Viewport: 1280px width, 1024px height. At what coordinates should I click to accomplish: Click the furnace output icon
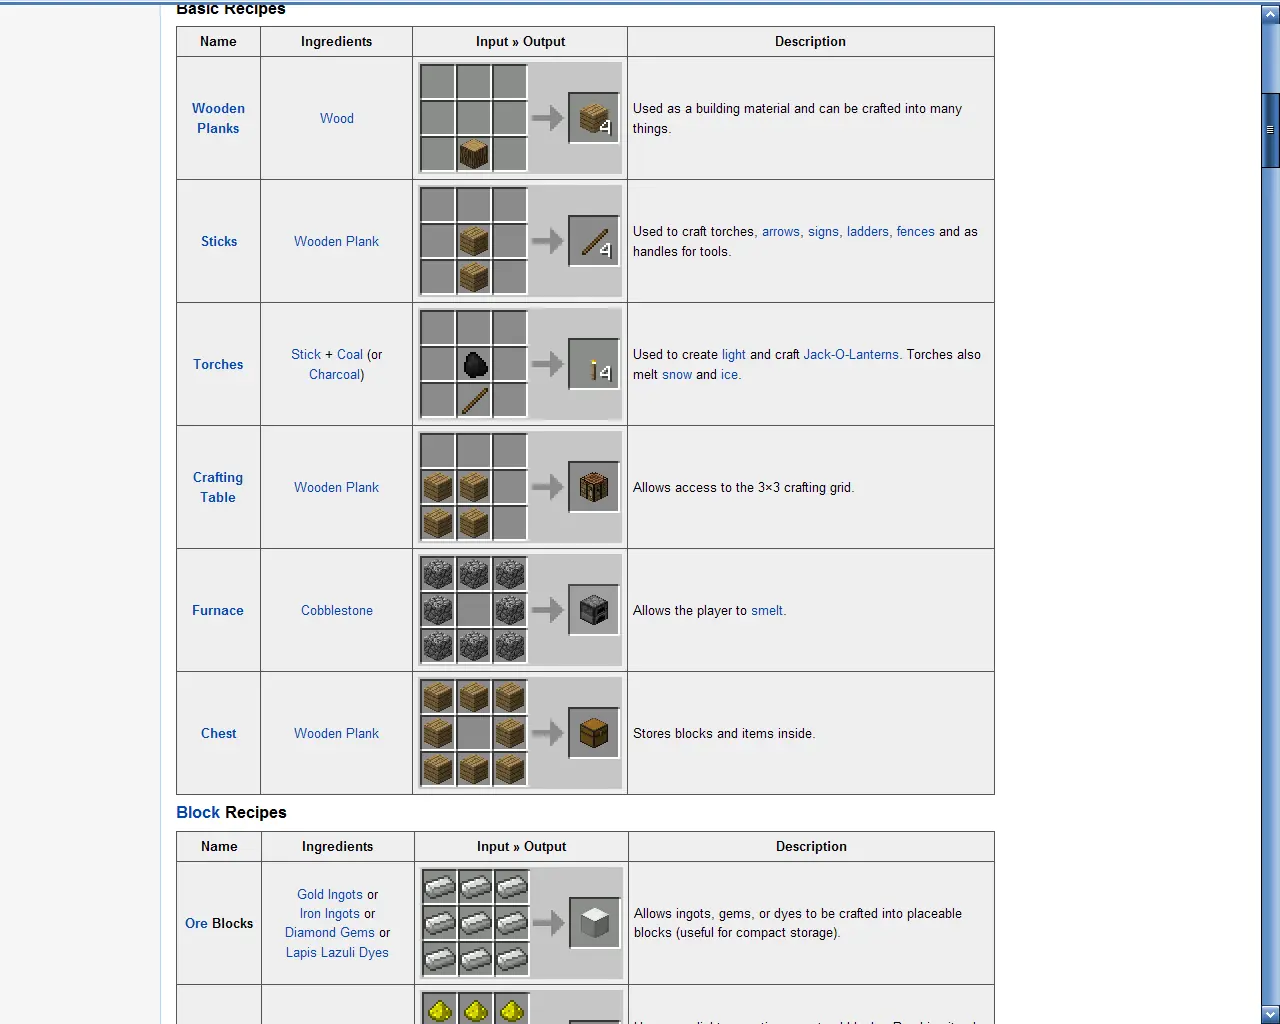[594, 610]
